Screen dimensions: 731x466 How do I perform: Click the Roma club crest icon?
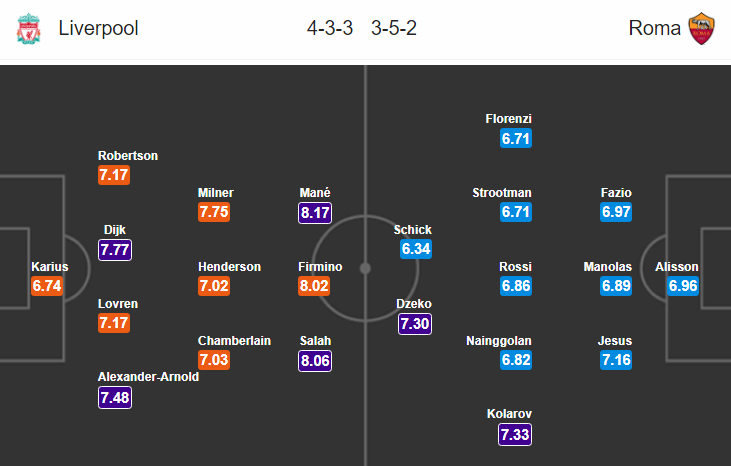tap(702, 28)
